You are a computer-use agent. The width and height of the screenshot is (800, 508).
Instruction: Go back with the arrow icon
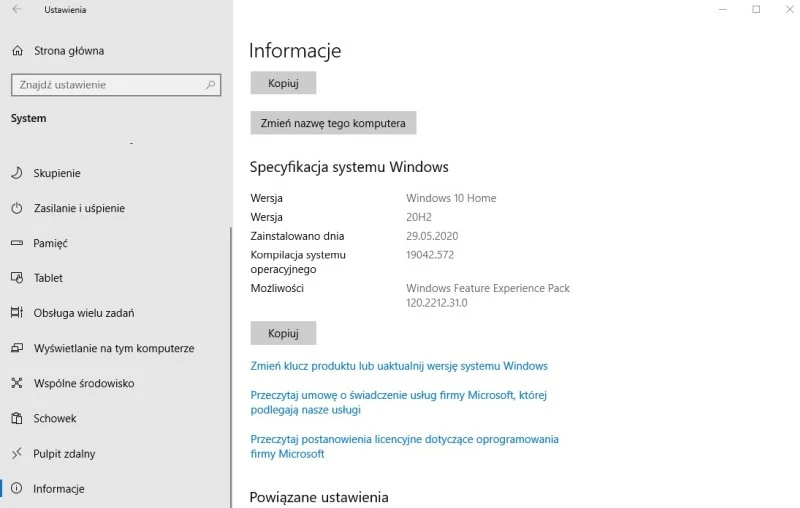tap(17, 9)
